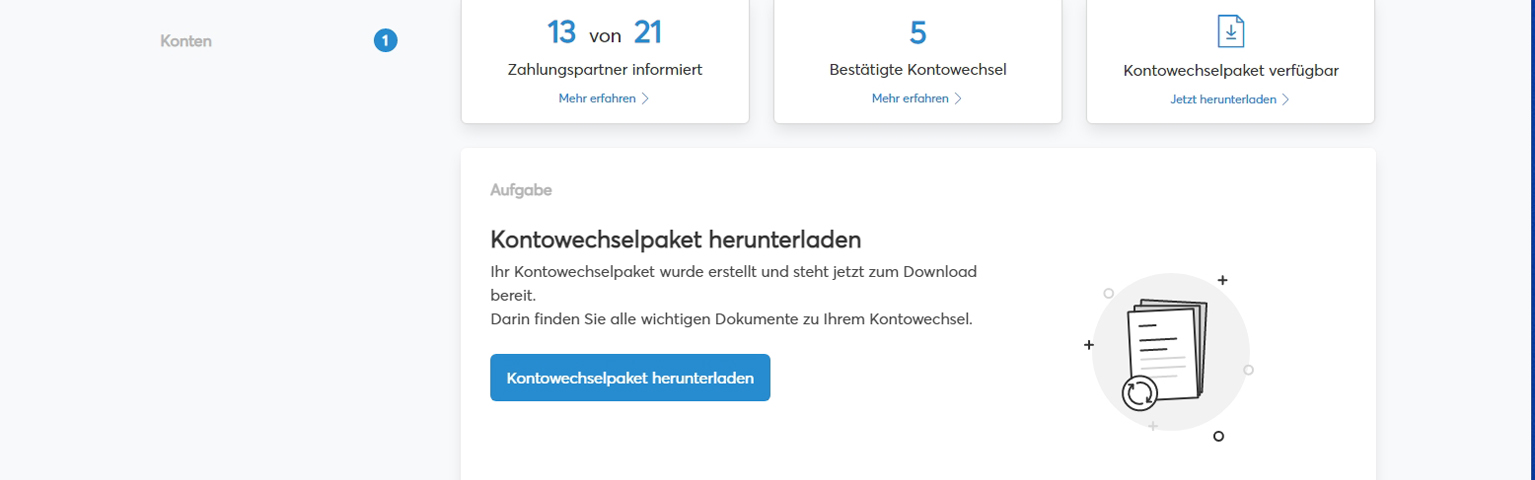Click the circular sync arrows on the document illustration
The height and width of the screenshot is (480, 1535).
[x=1139, y=393]
